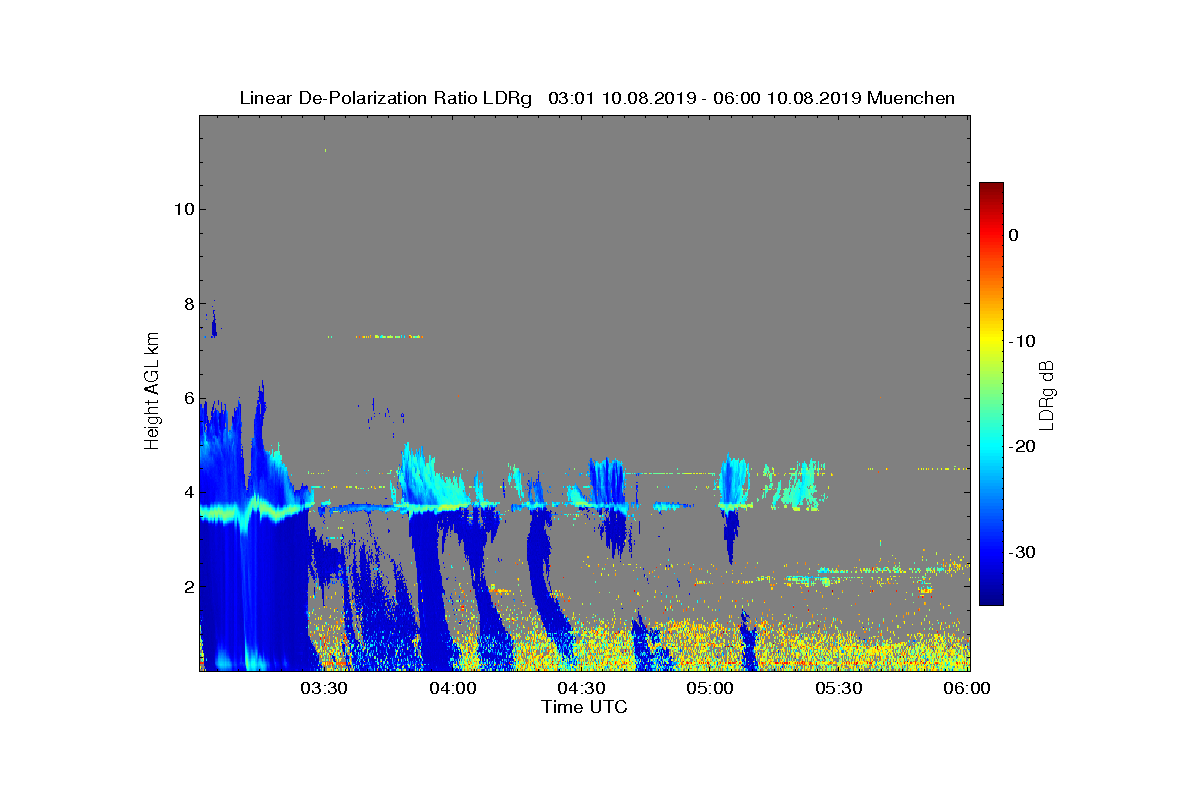Image resolution: width=1200 pixels, height=800 pixels.
Task: Click the dark red top of the colorbar
Action: (x=991, y=188)
